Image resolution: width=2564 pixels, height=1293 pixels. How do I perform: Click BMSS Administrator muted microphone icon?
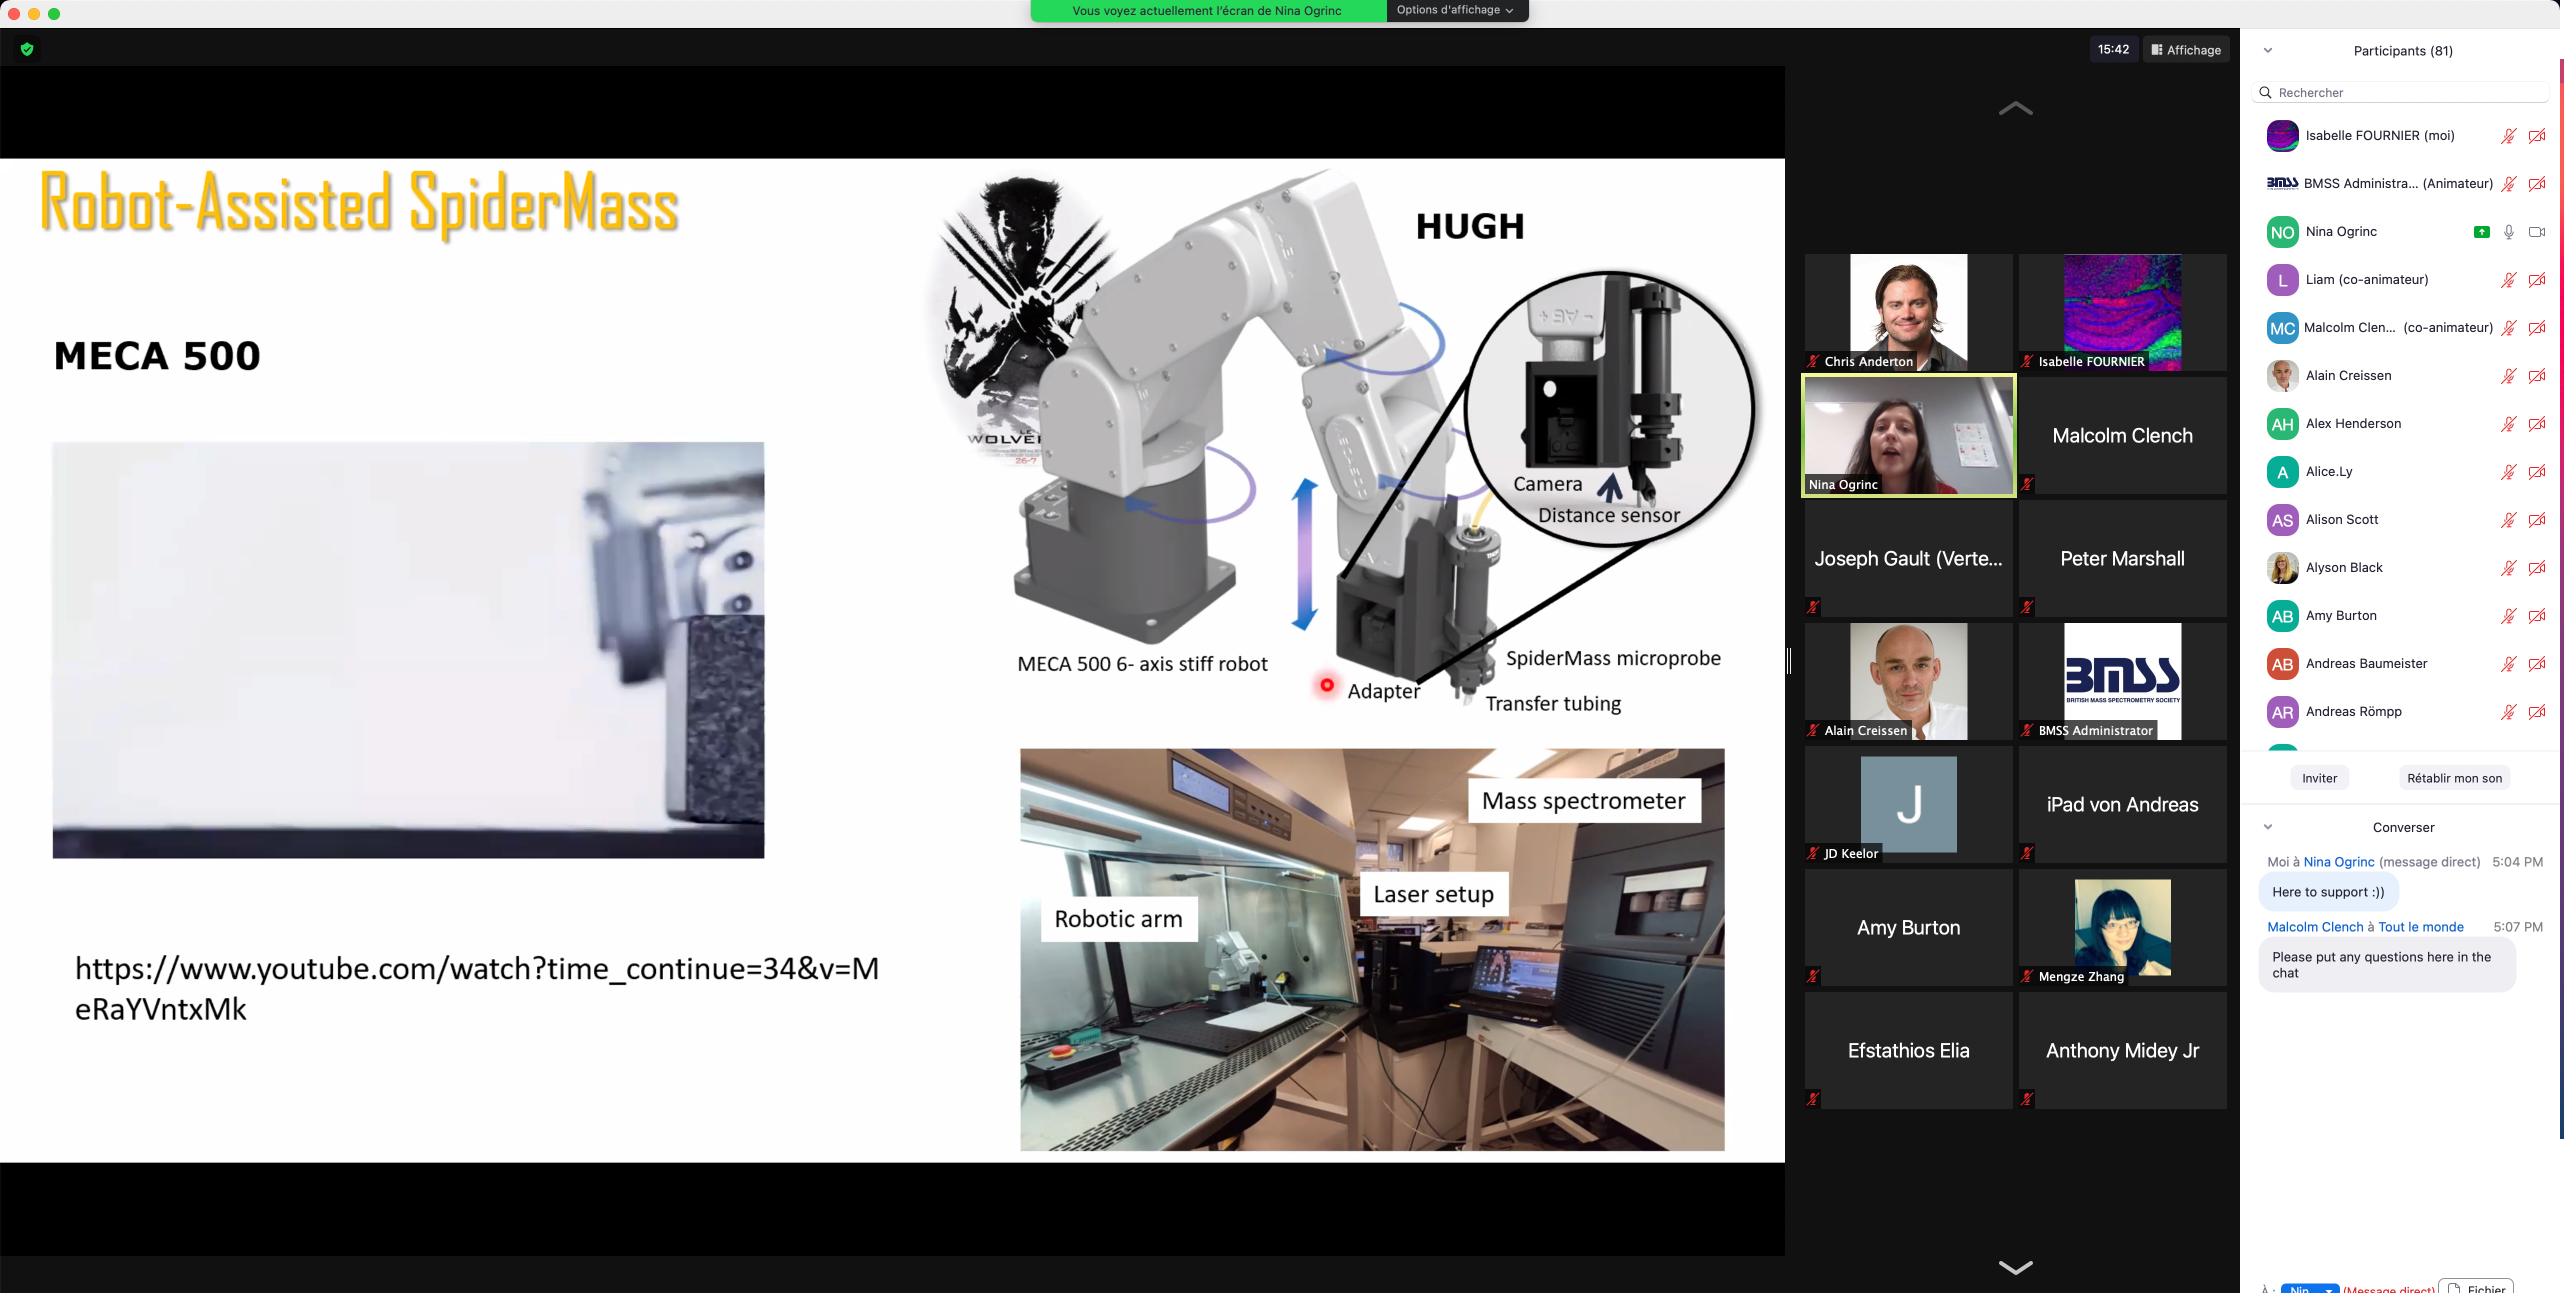click(2508, 184)
